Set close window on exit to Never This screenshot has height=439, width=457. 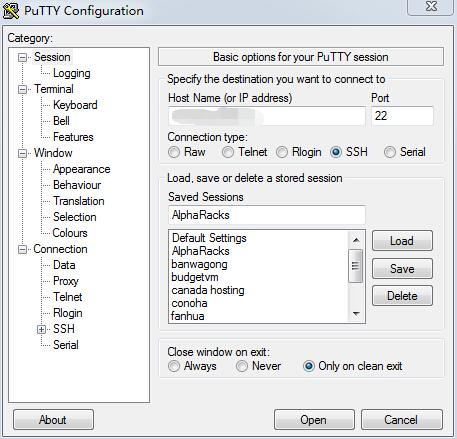point(242,366)
